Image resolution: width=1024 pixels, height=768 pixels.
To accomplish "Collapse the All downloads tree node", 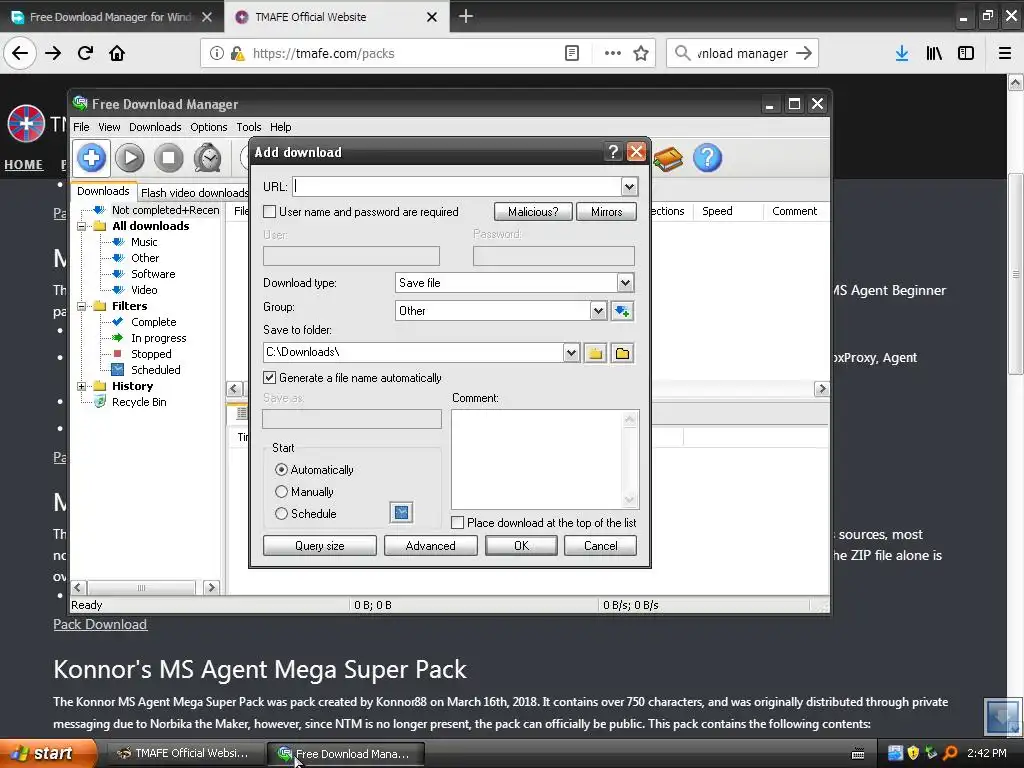I will click(82, 226).
